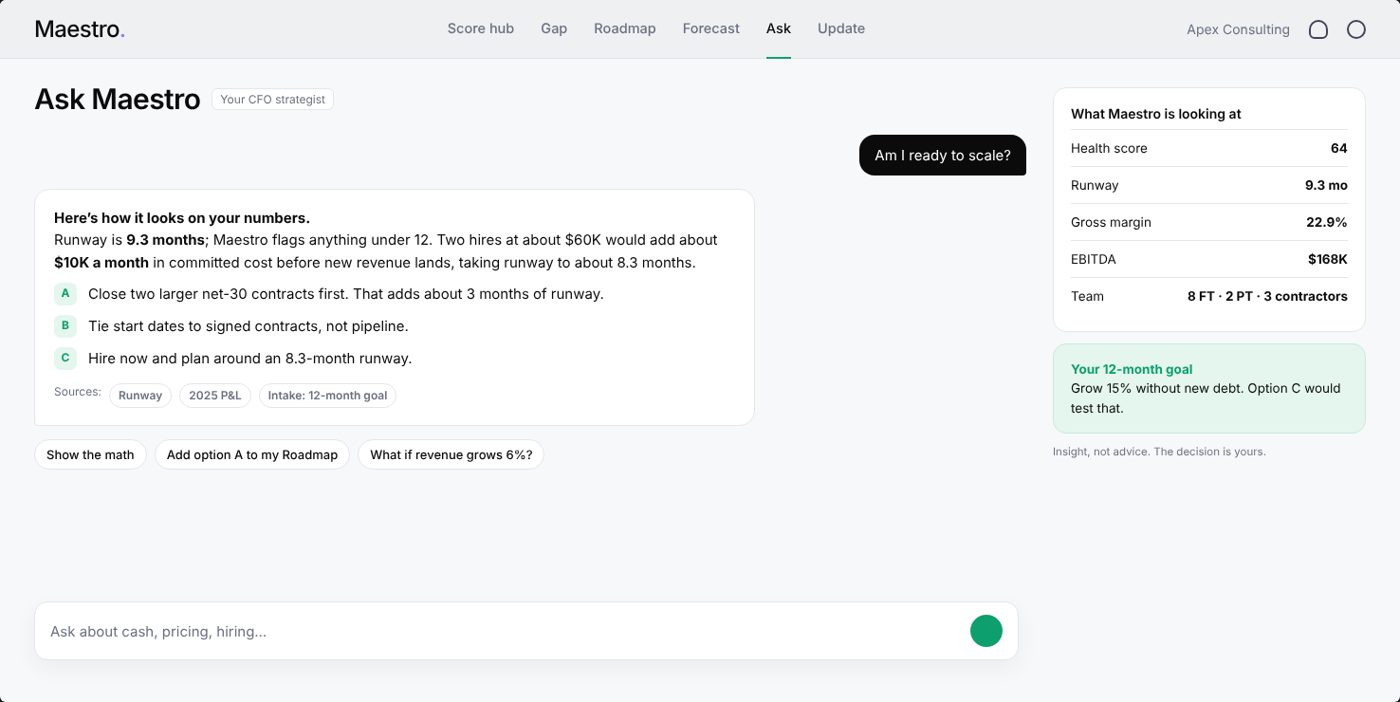The height and width of the screenshot is (702, 1400).
Task: Switch to the Update tab
Action: [x=841, y=29]
